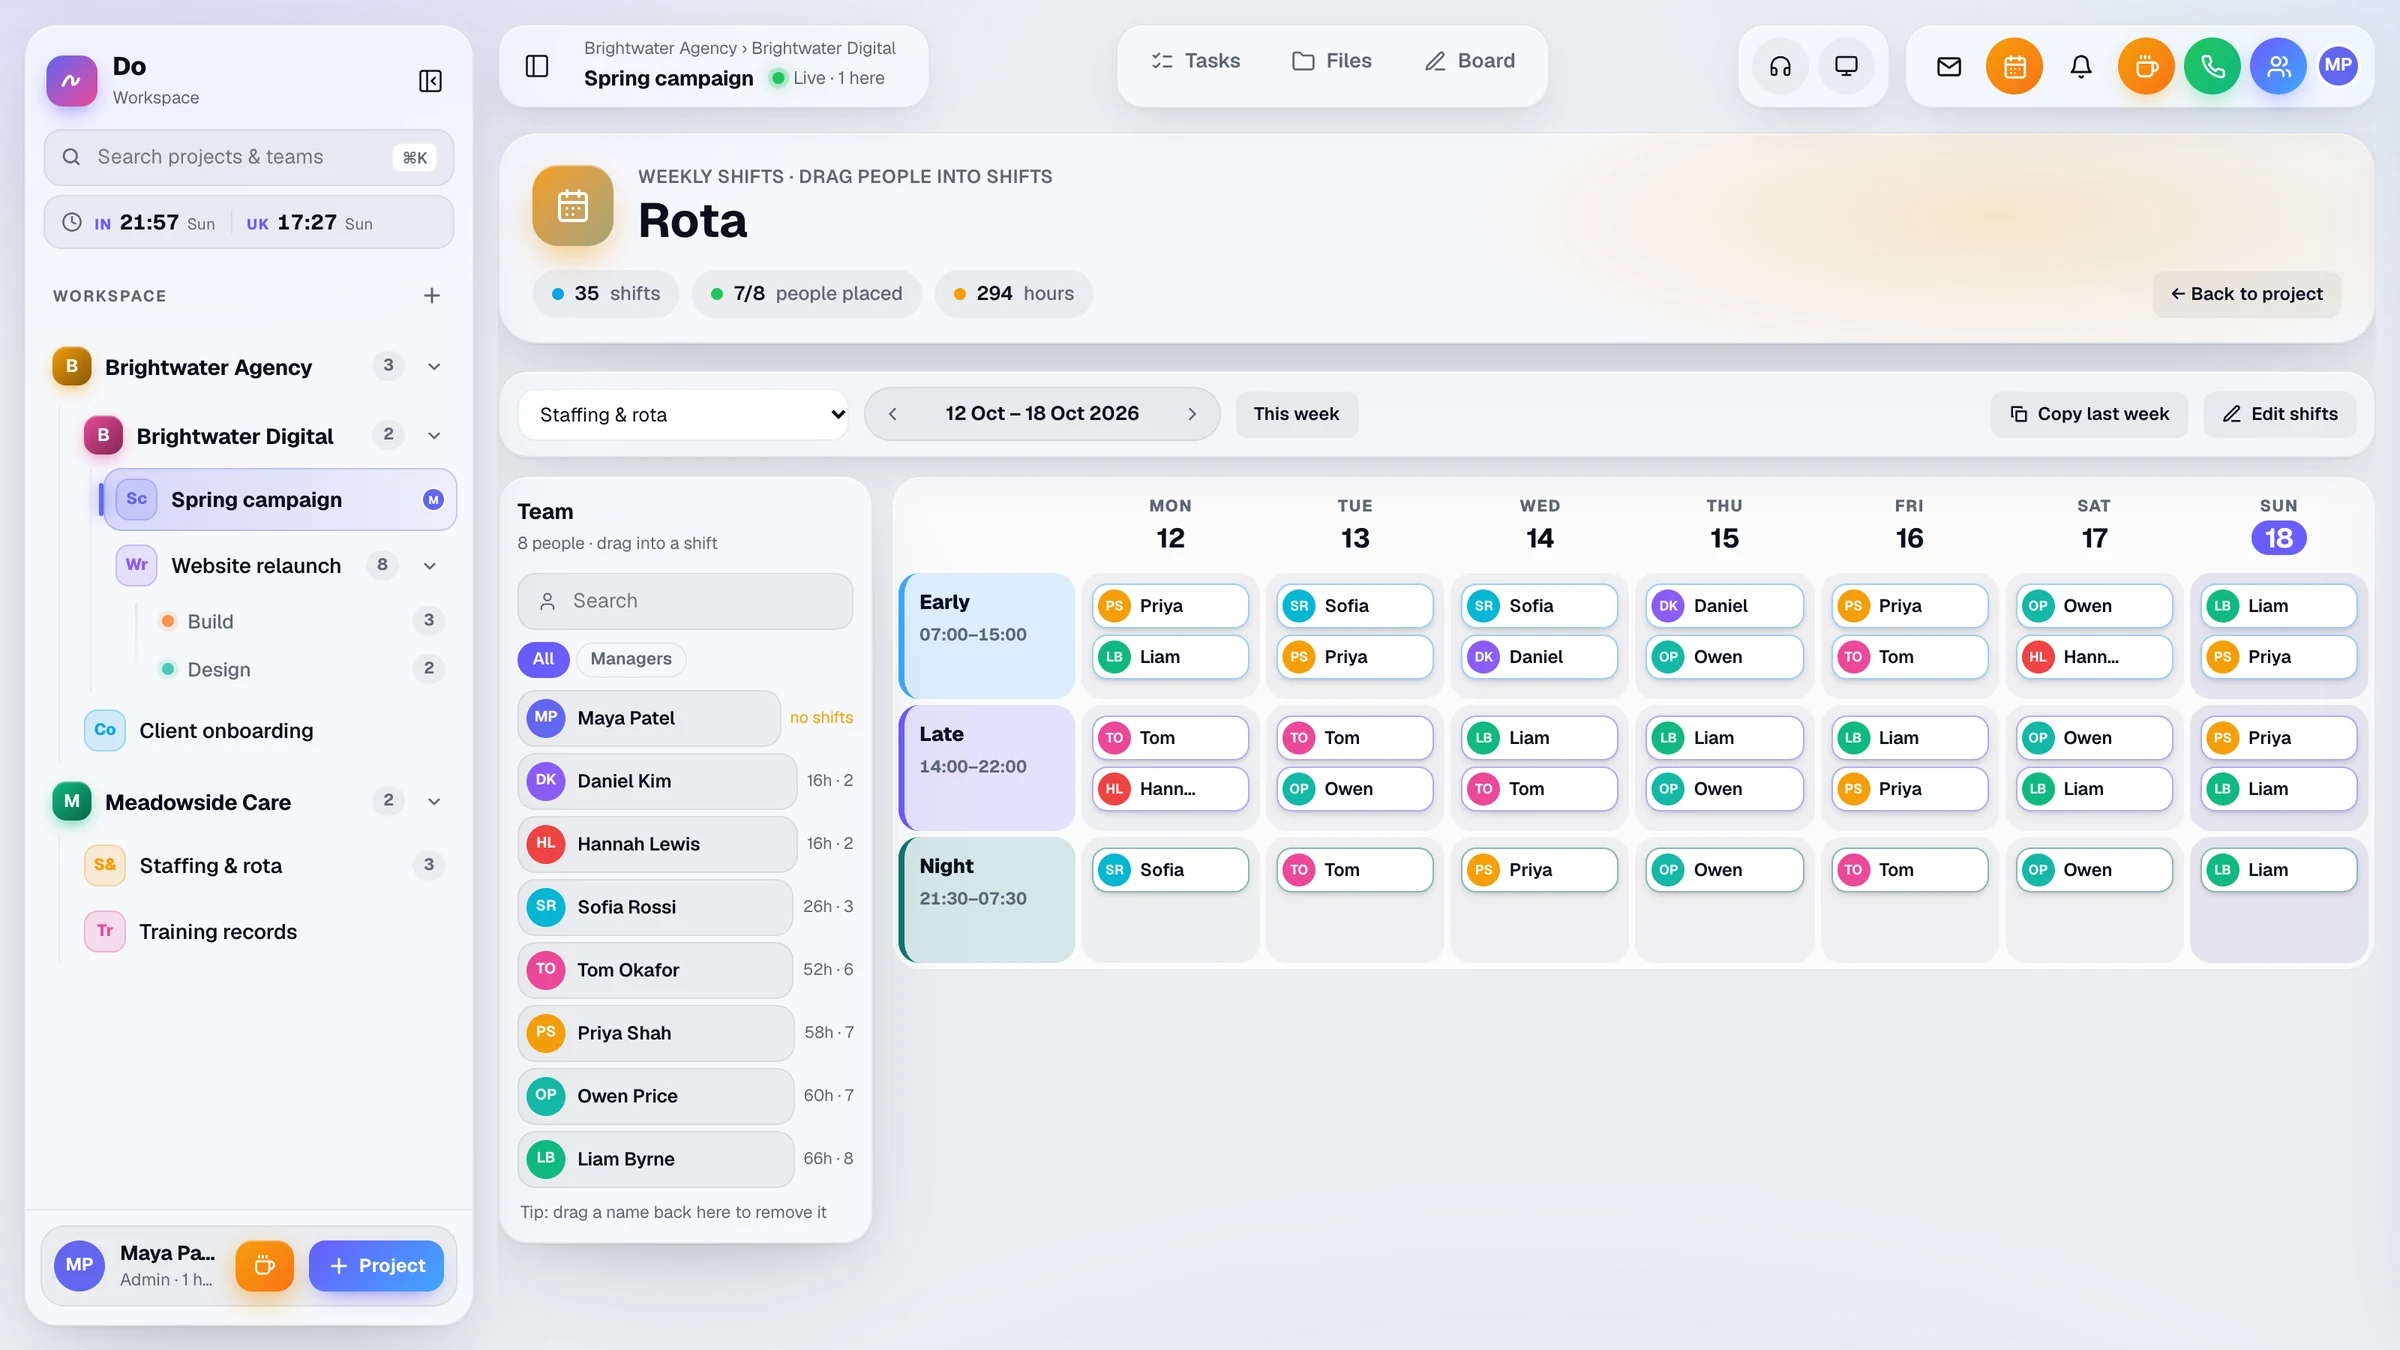Select Training records in the sidebar
The height and width of the screenshot is (1350, 2400).
point(265,932)
